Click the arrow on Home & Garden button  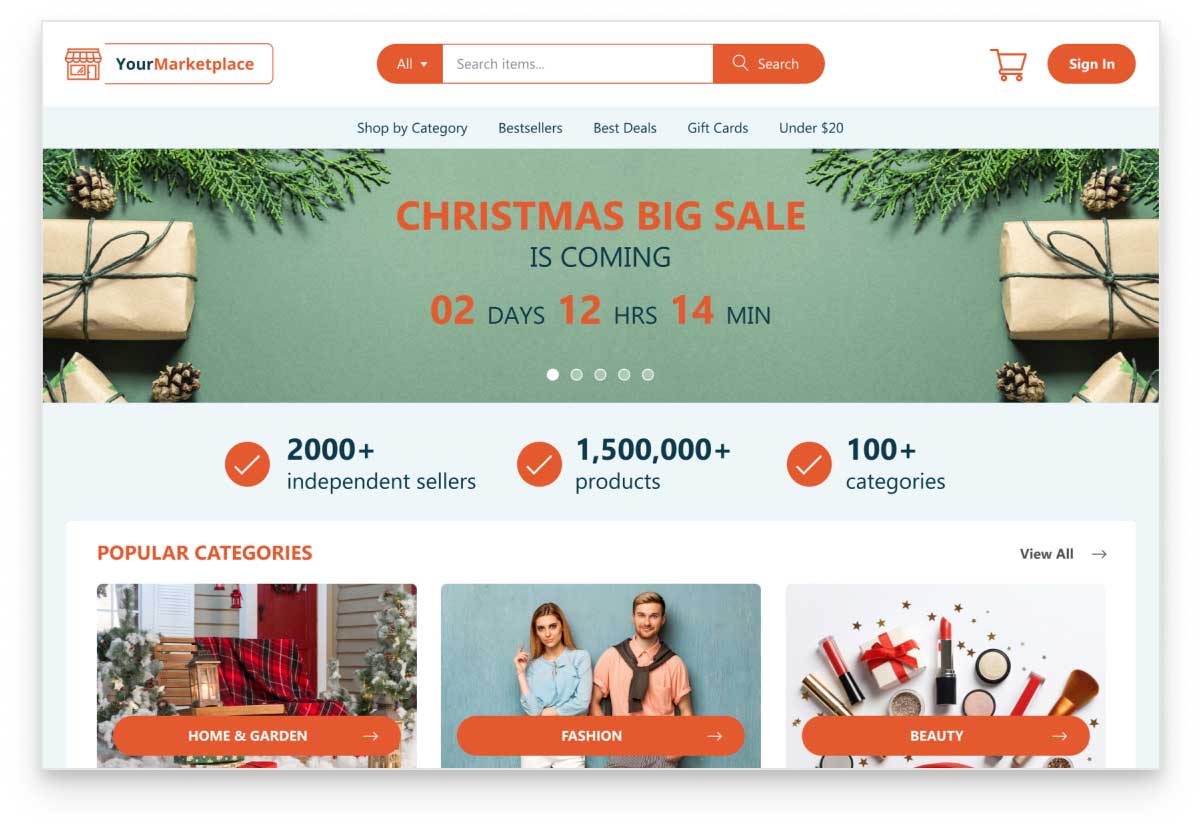371,736
